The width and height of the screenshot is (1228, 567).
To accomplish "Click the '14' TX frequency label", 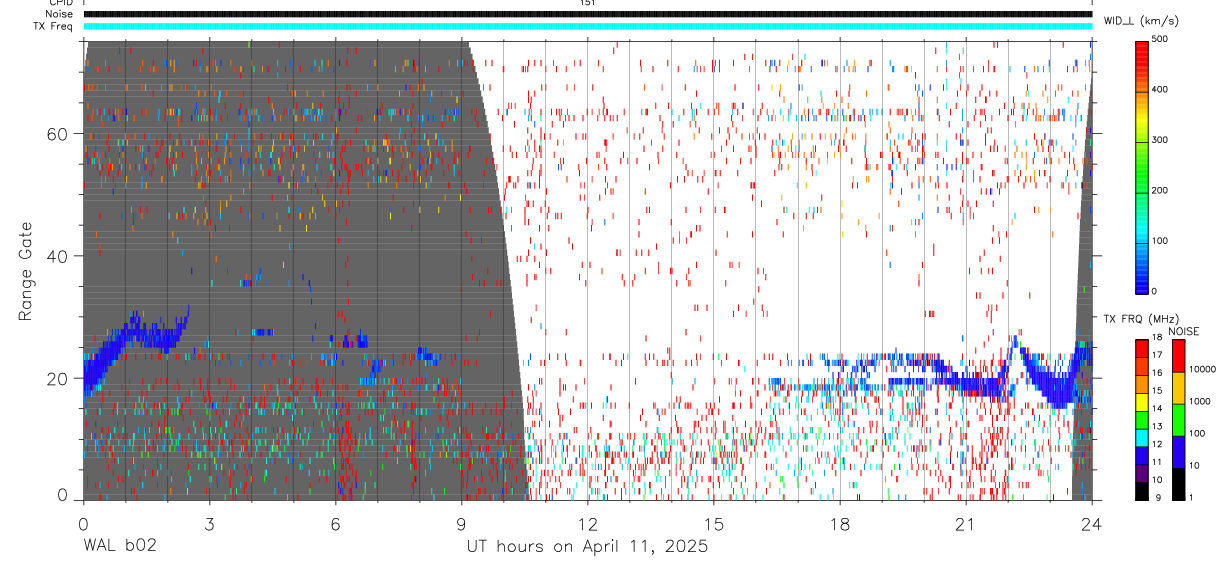I will point(1159,409).
